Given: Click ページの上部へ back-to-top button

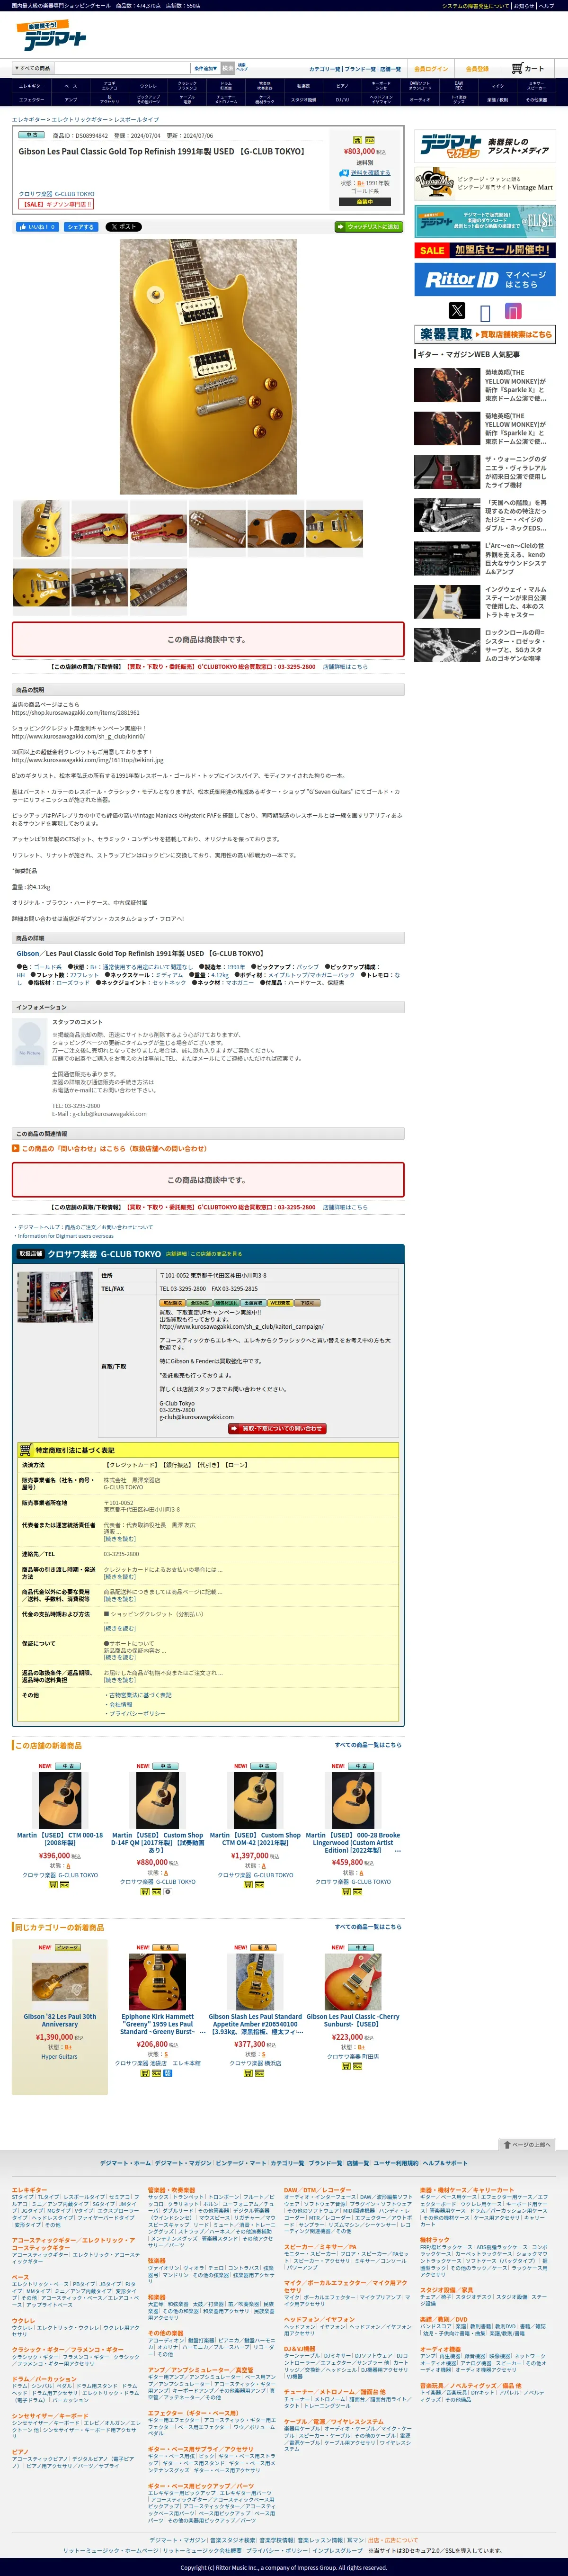Looking at the screenshot, I should (526, 2144).
